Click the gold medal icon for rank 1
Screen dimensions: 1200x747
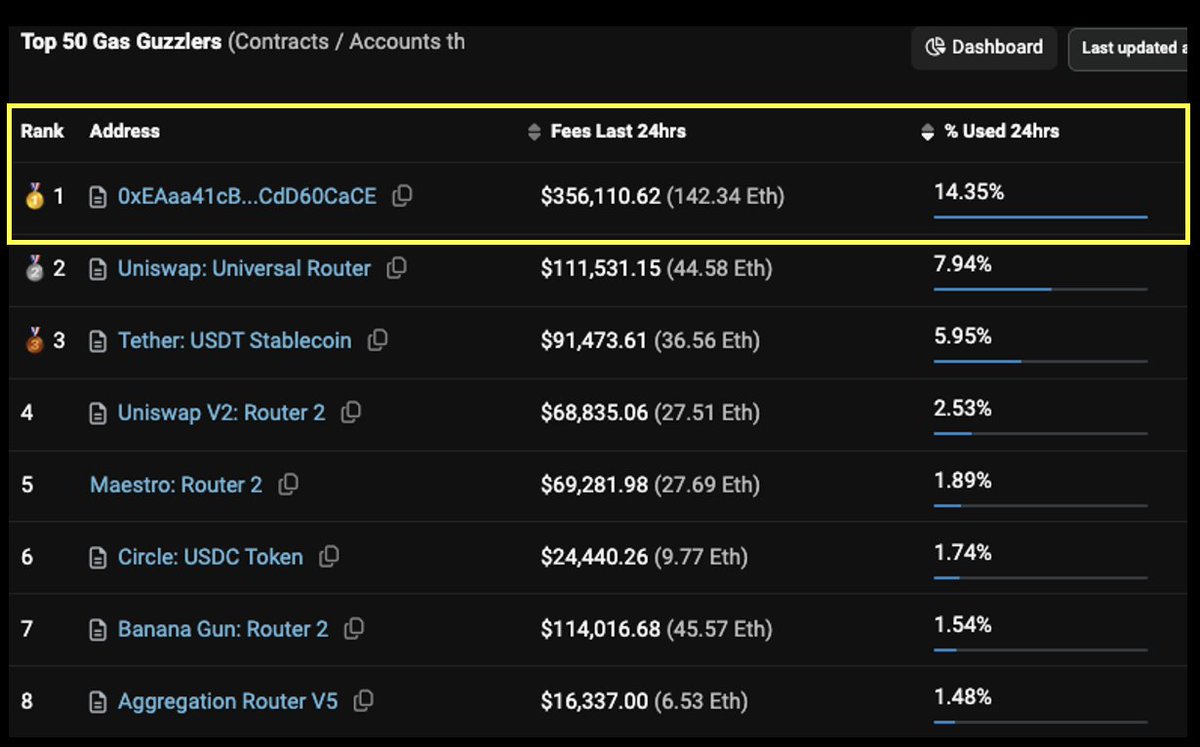pos(32,196)
